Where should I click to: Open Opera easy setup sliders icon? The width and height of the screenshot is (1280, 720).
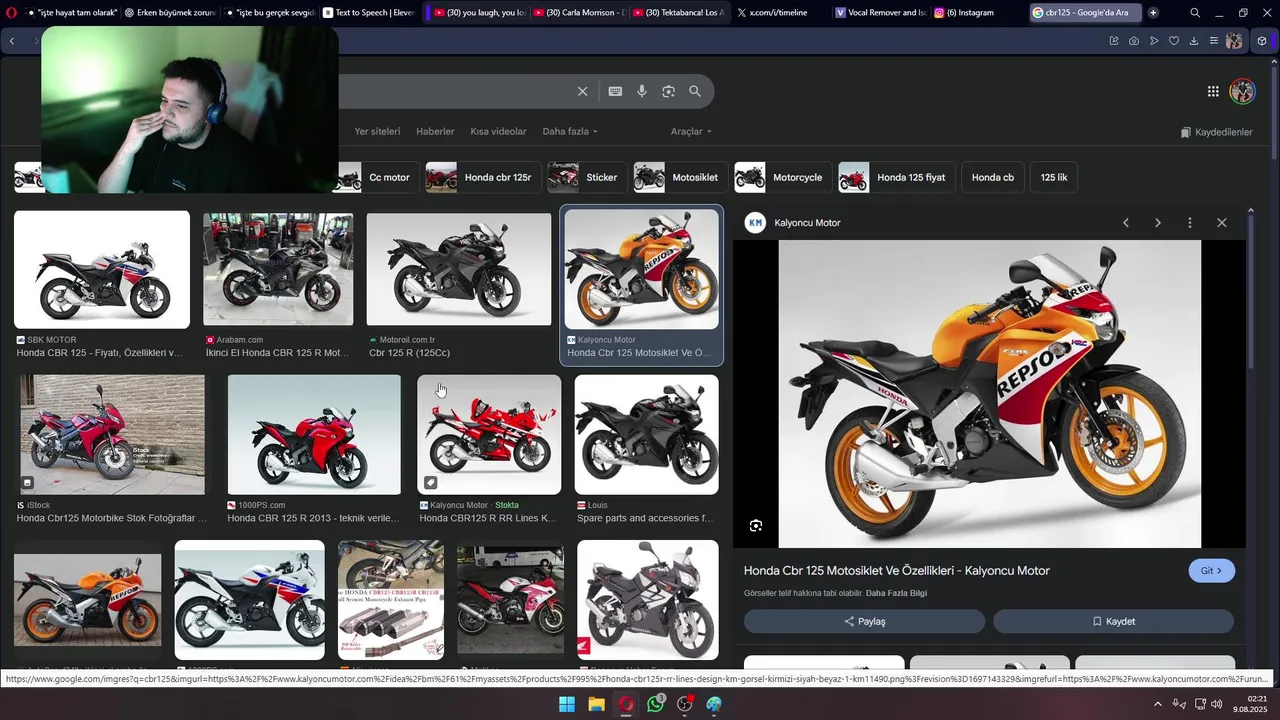coord(1214,41)
